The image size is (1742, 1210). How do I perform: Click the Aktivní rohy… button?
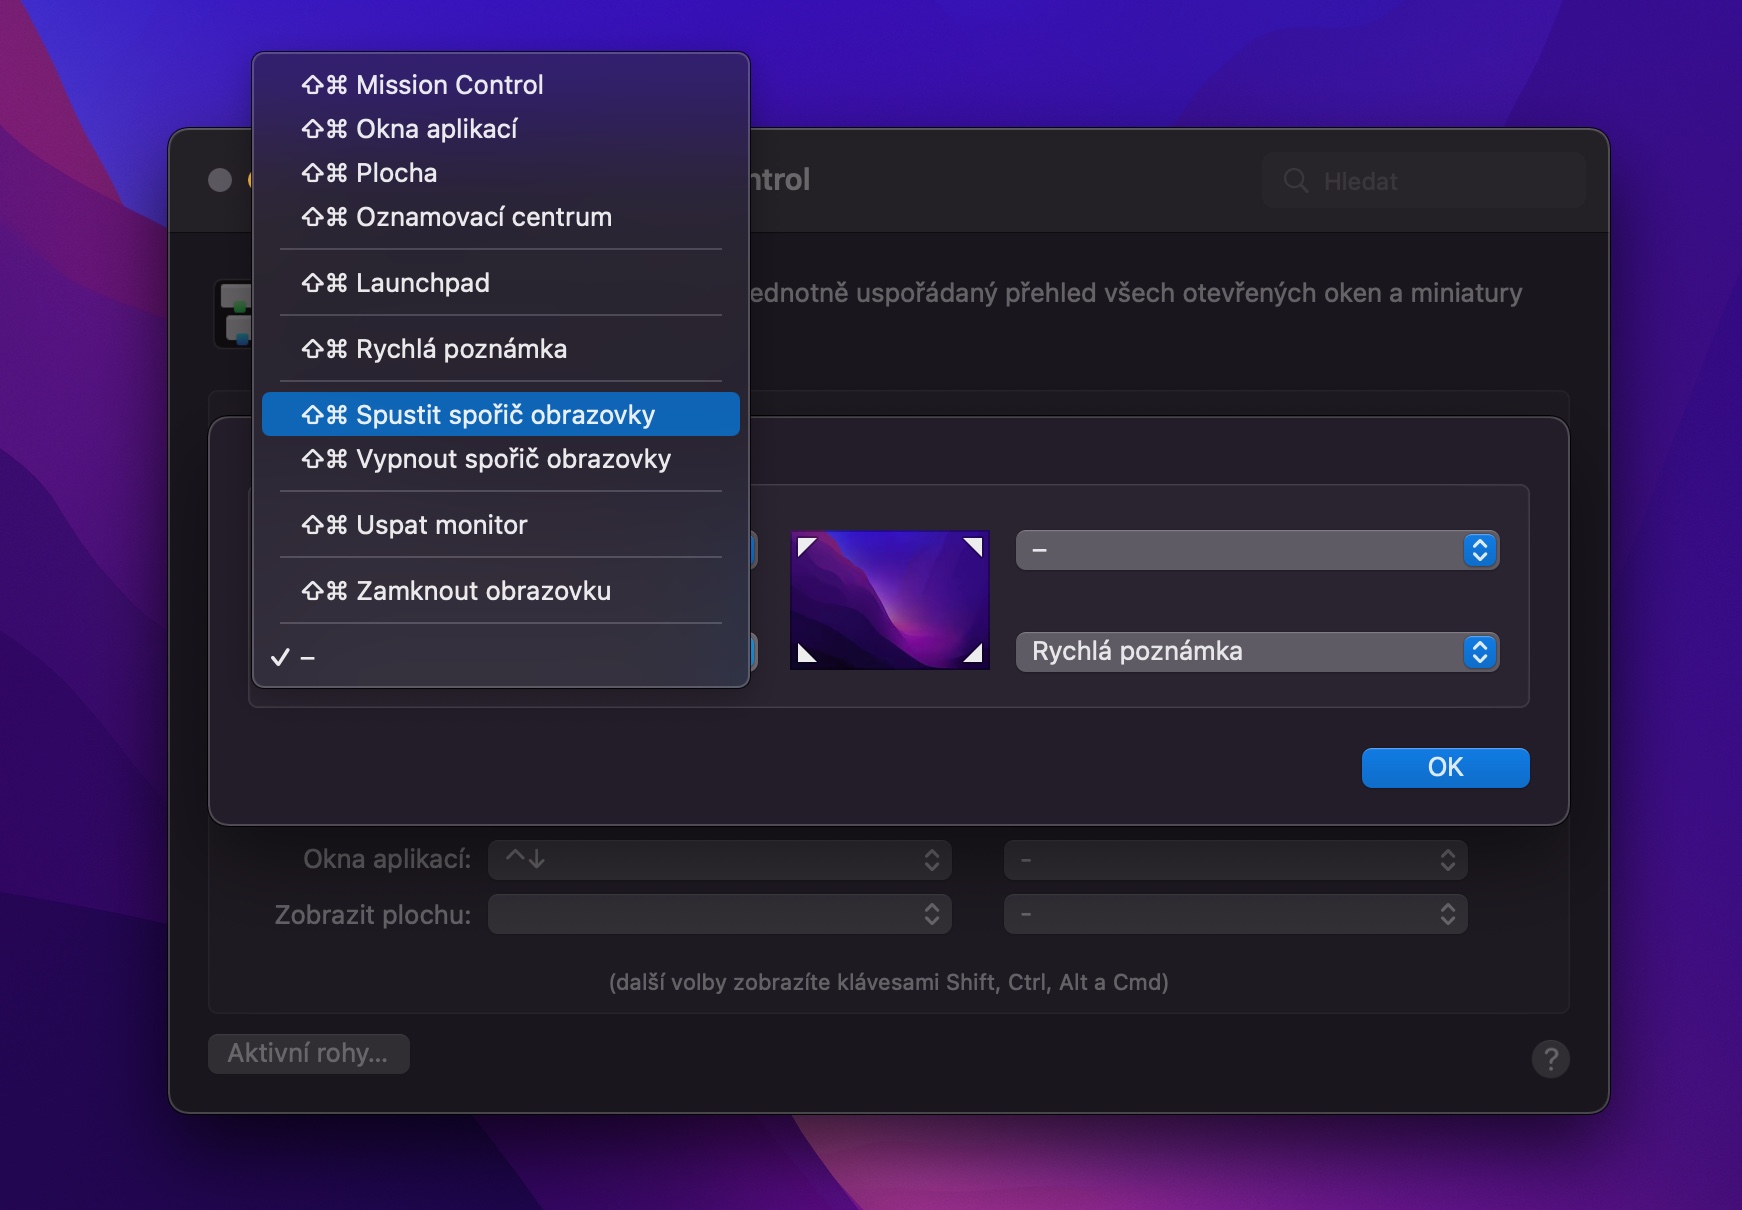(x=308, y=1054)
